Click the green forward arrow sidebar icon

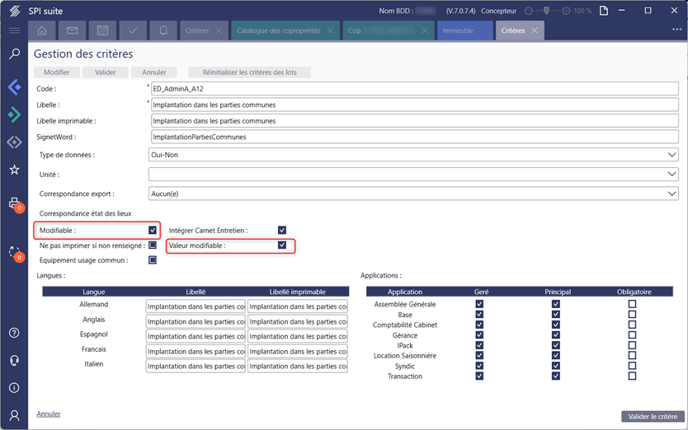(14, 115)
